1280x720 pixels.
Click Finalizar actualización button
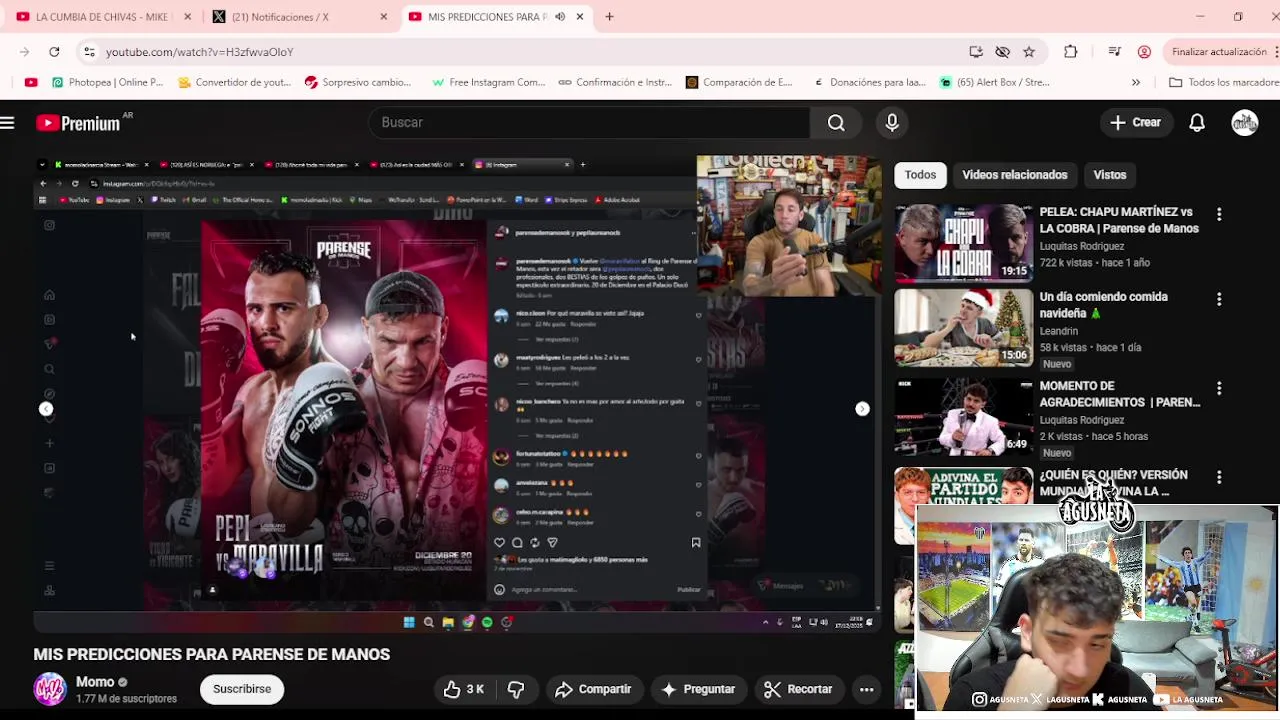tap(1219, 52)
